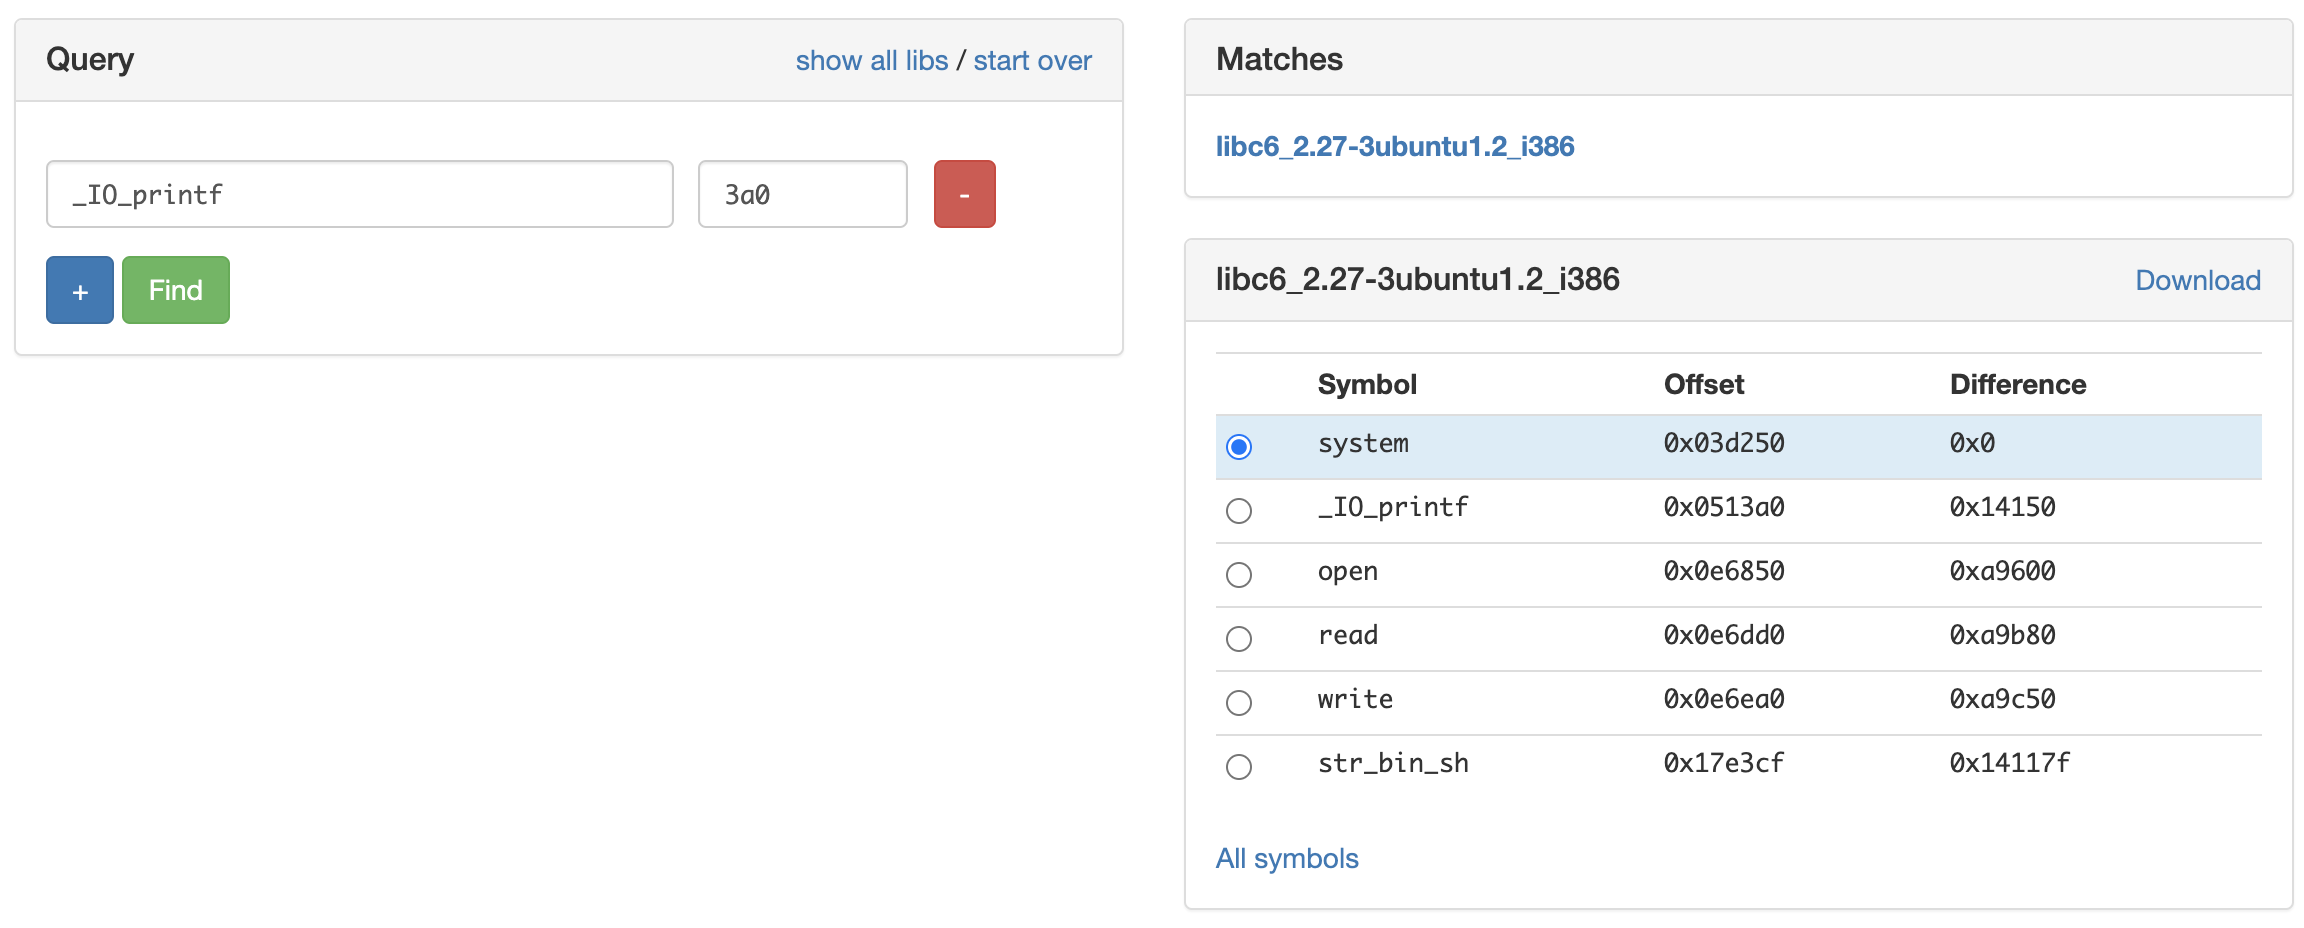The width and height of the screenshot is (2304, 928).
Task: Select the _IO_printf radio button
Action: (x=1239, y=511)
